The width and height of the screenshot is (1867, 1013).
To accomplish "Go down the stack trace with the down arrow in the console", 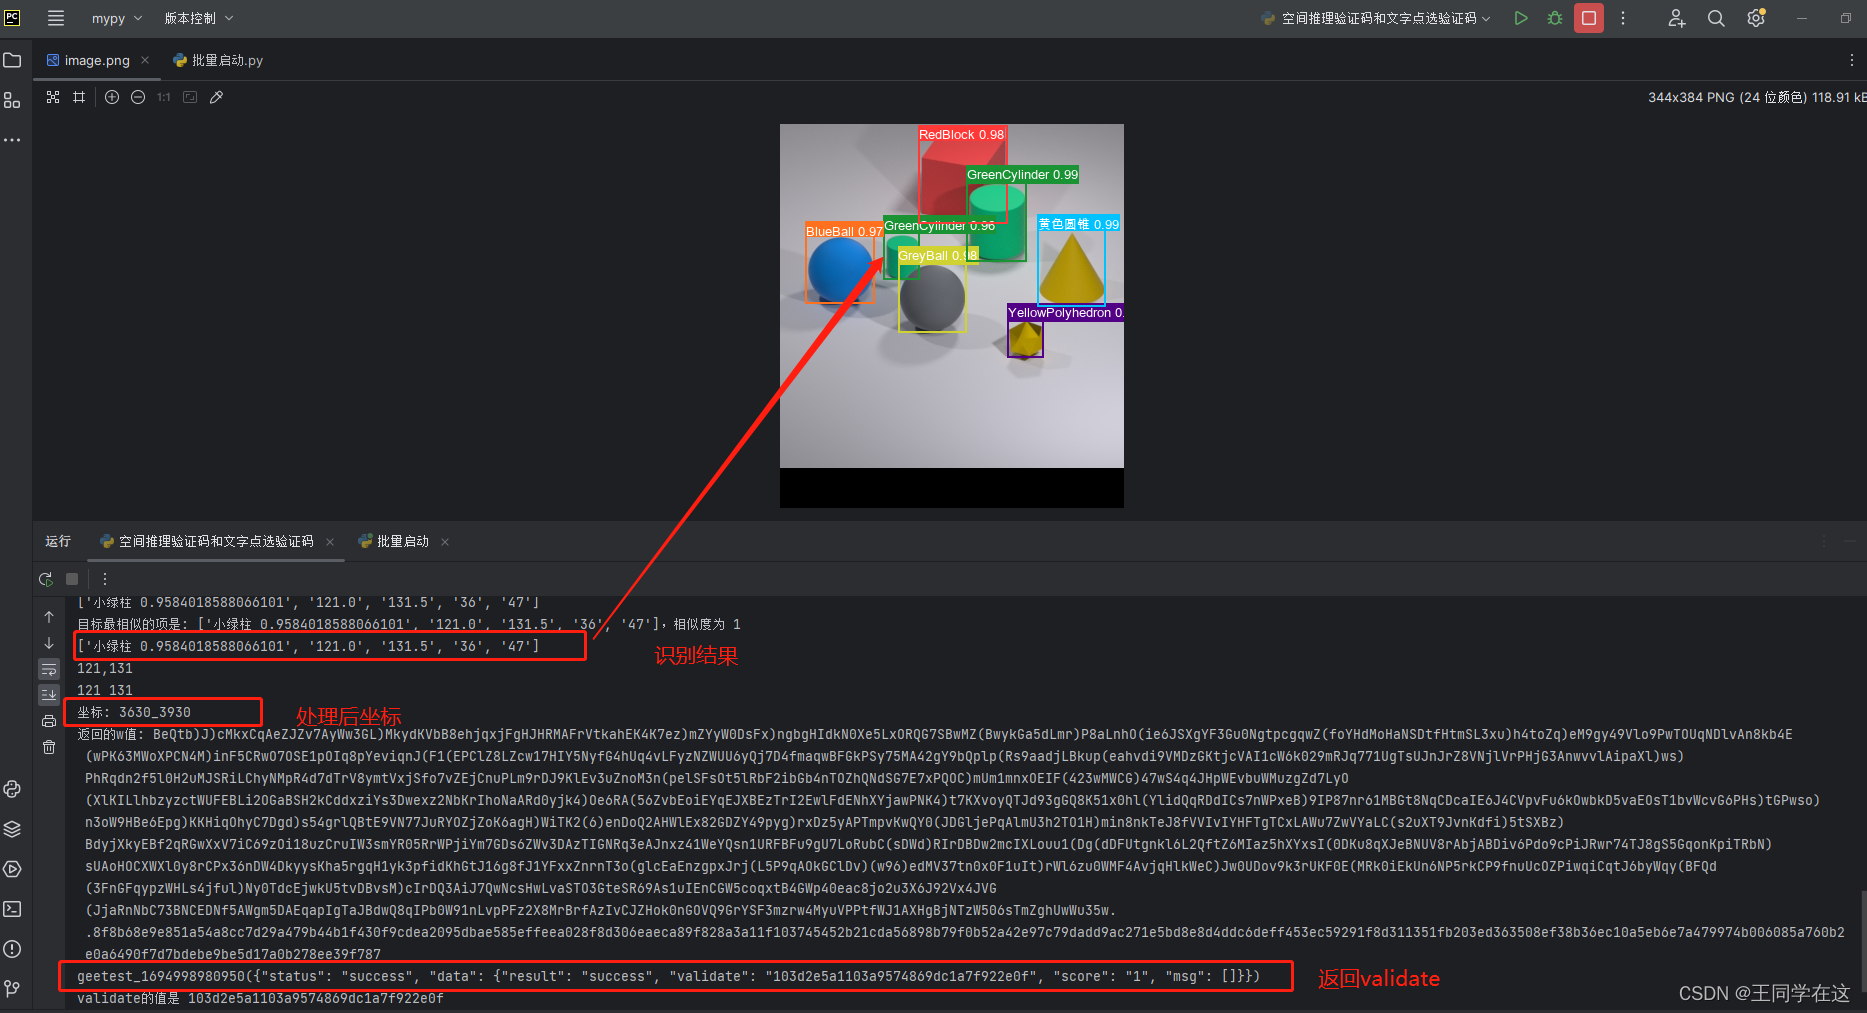I will 49,643.
